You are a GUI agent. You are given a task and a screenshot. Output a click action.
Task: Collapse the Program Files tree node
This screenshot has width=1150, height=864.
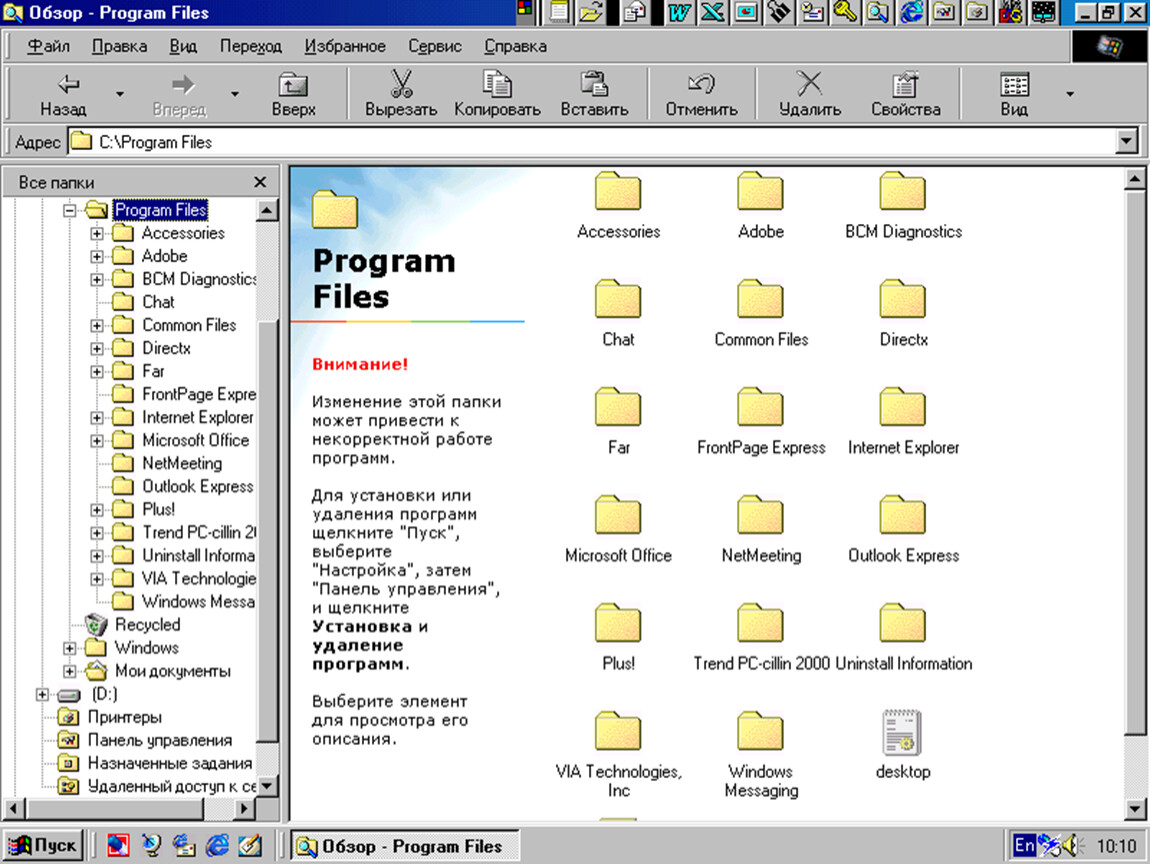pyautogui.click(x=70, y=210)
